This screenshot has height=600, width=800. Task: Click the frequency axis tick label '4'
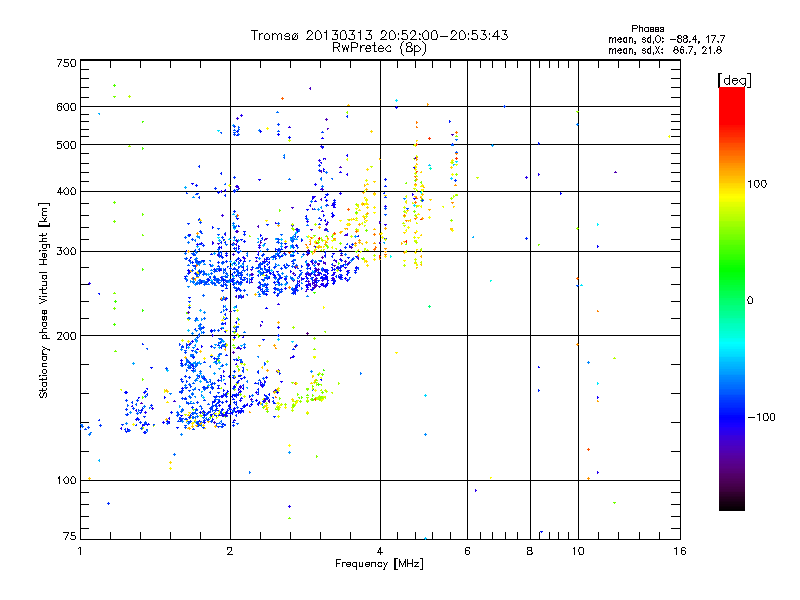tap(380, 551)
